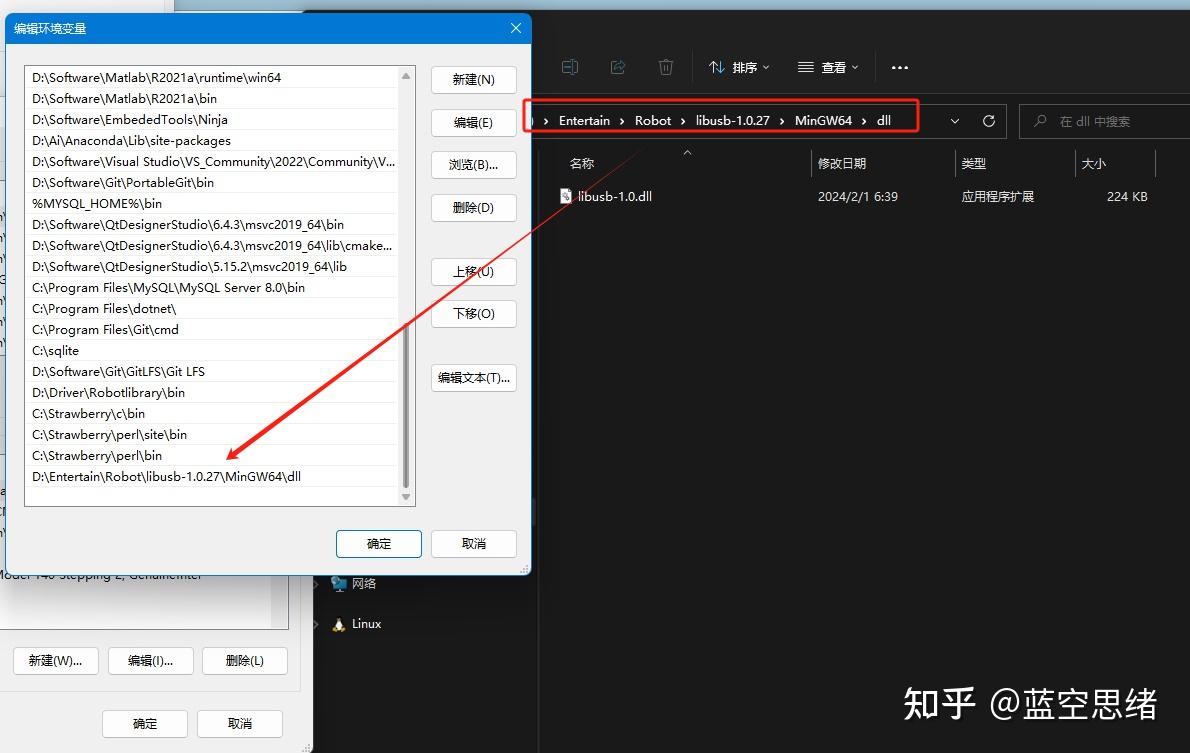This screenshot has height=753, width=1190.
Task: Click the libusb-1.0.dll file icon
Action: tap(565, 197)
